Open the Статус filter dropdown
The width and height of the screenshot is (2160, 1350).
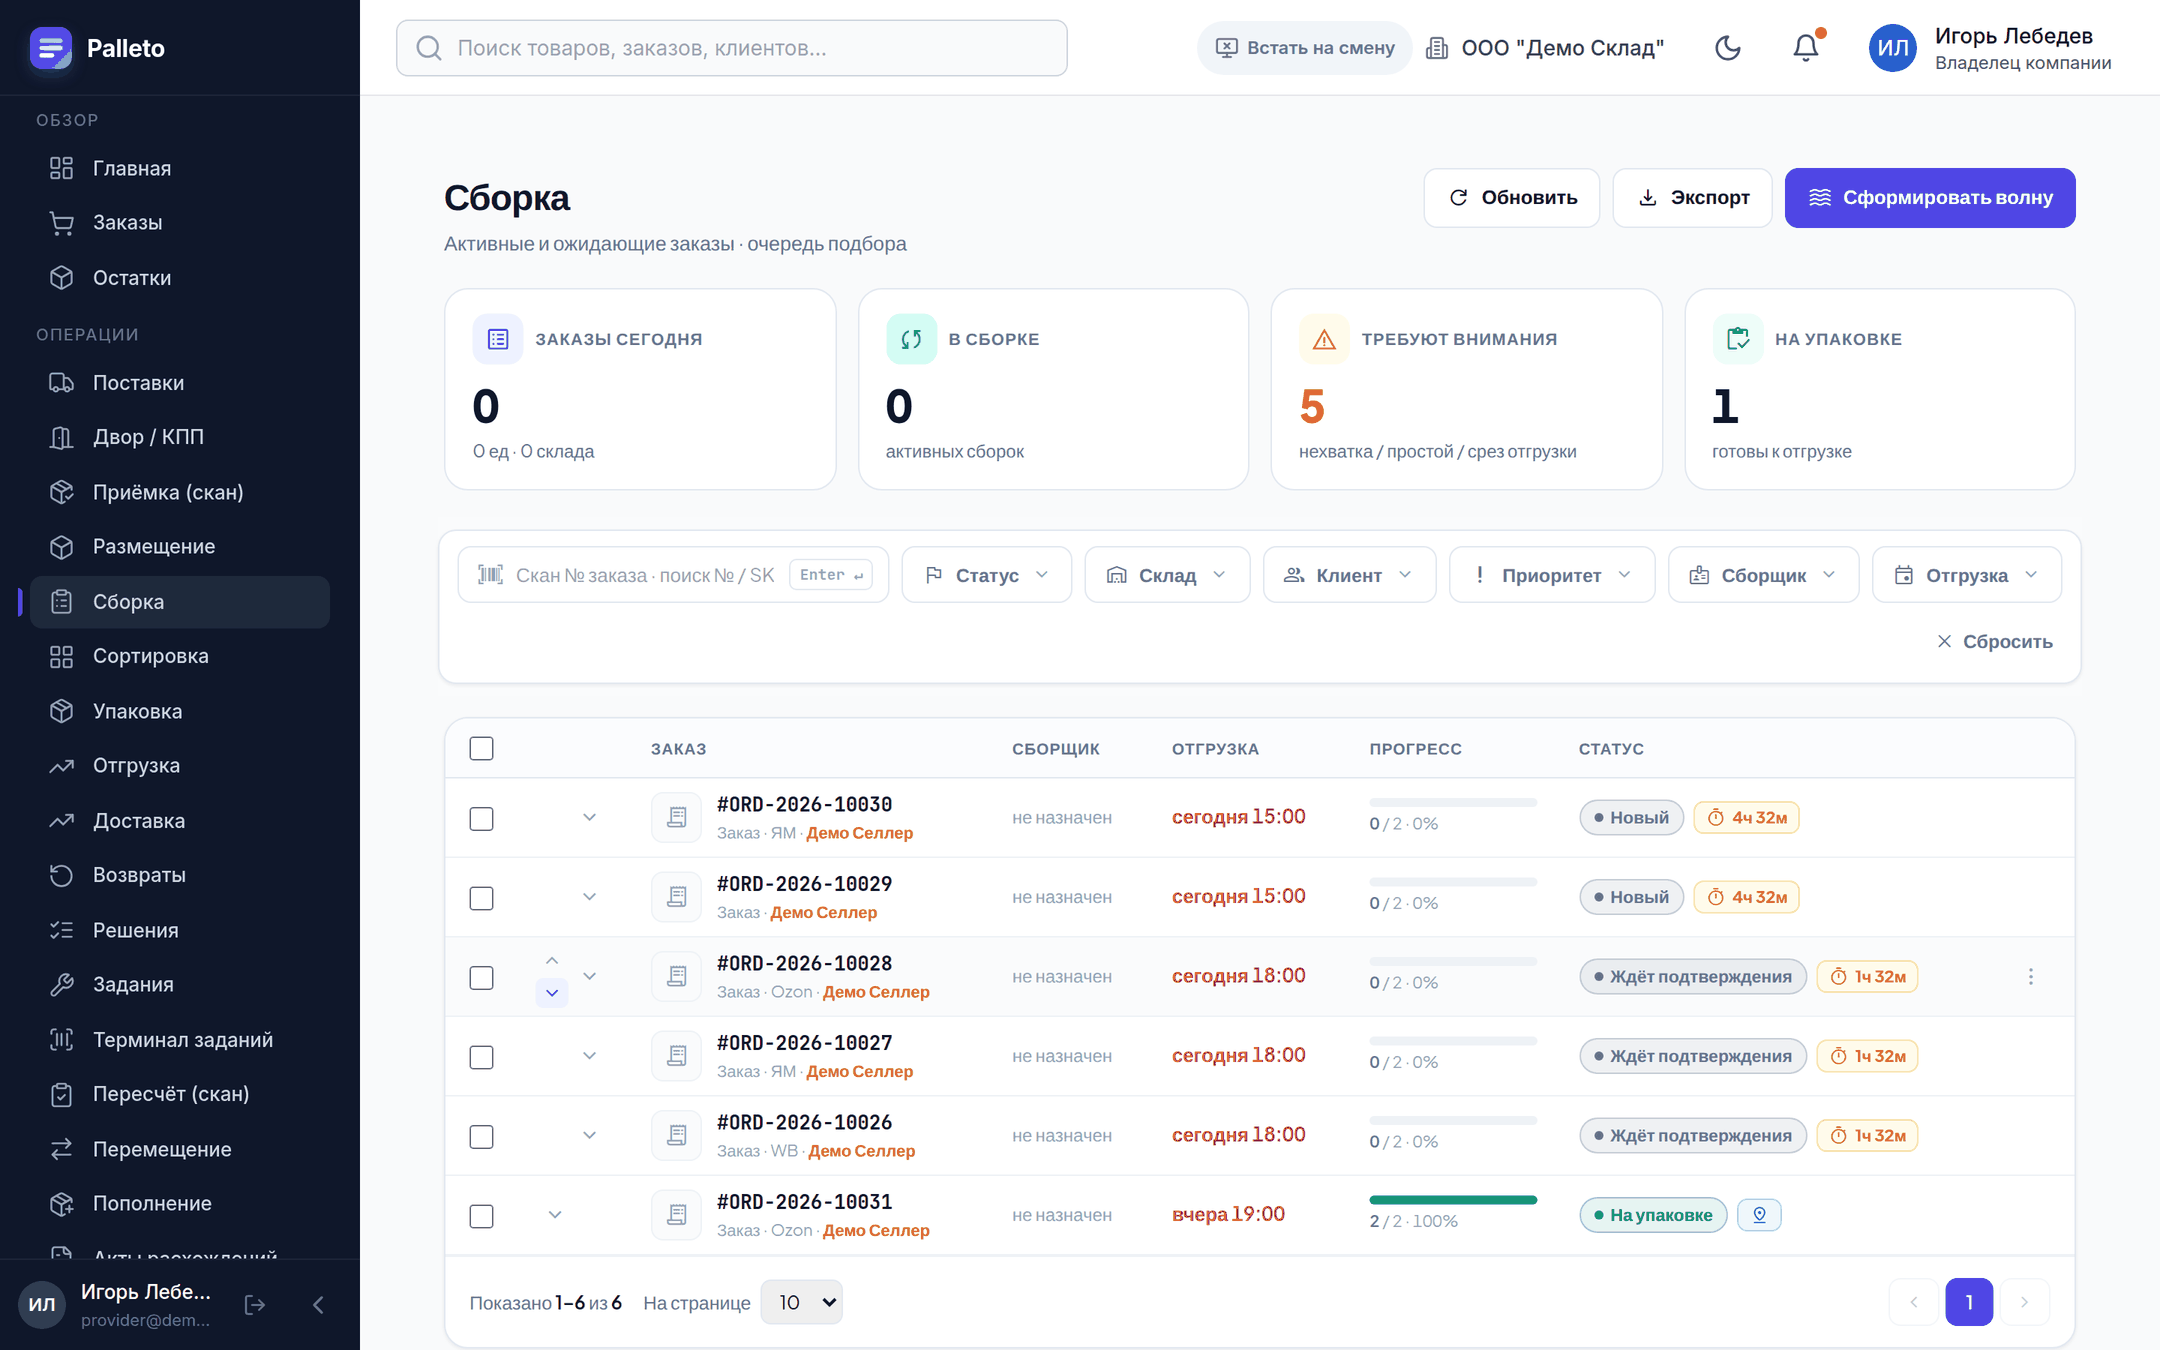[986, 575]
